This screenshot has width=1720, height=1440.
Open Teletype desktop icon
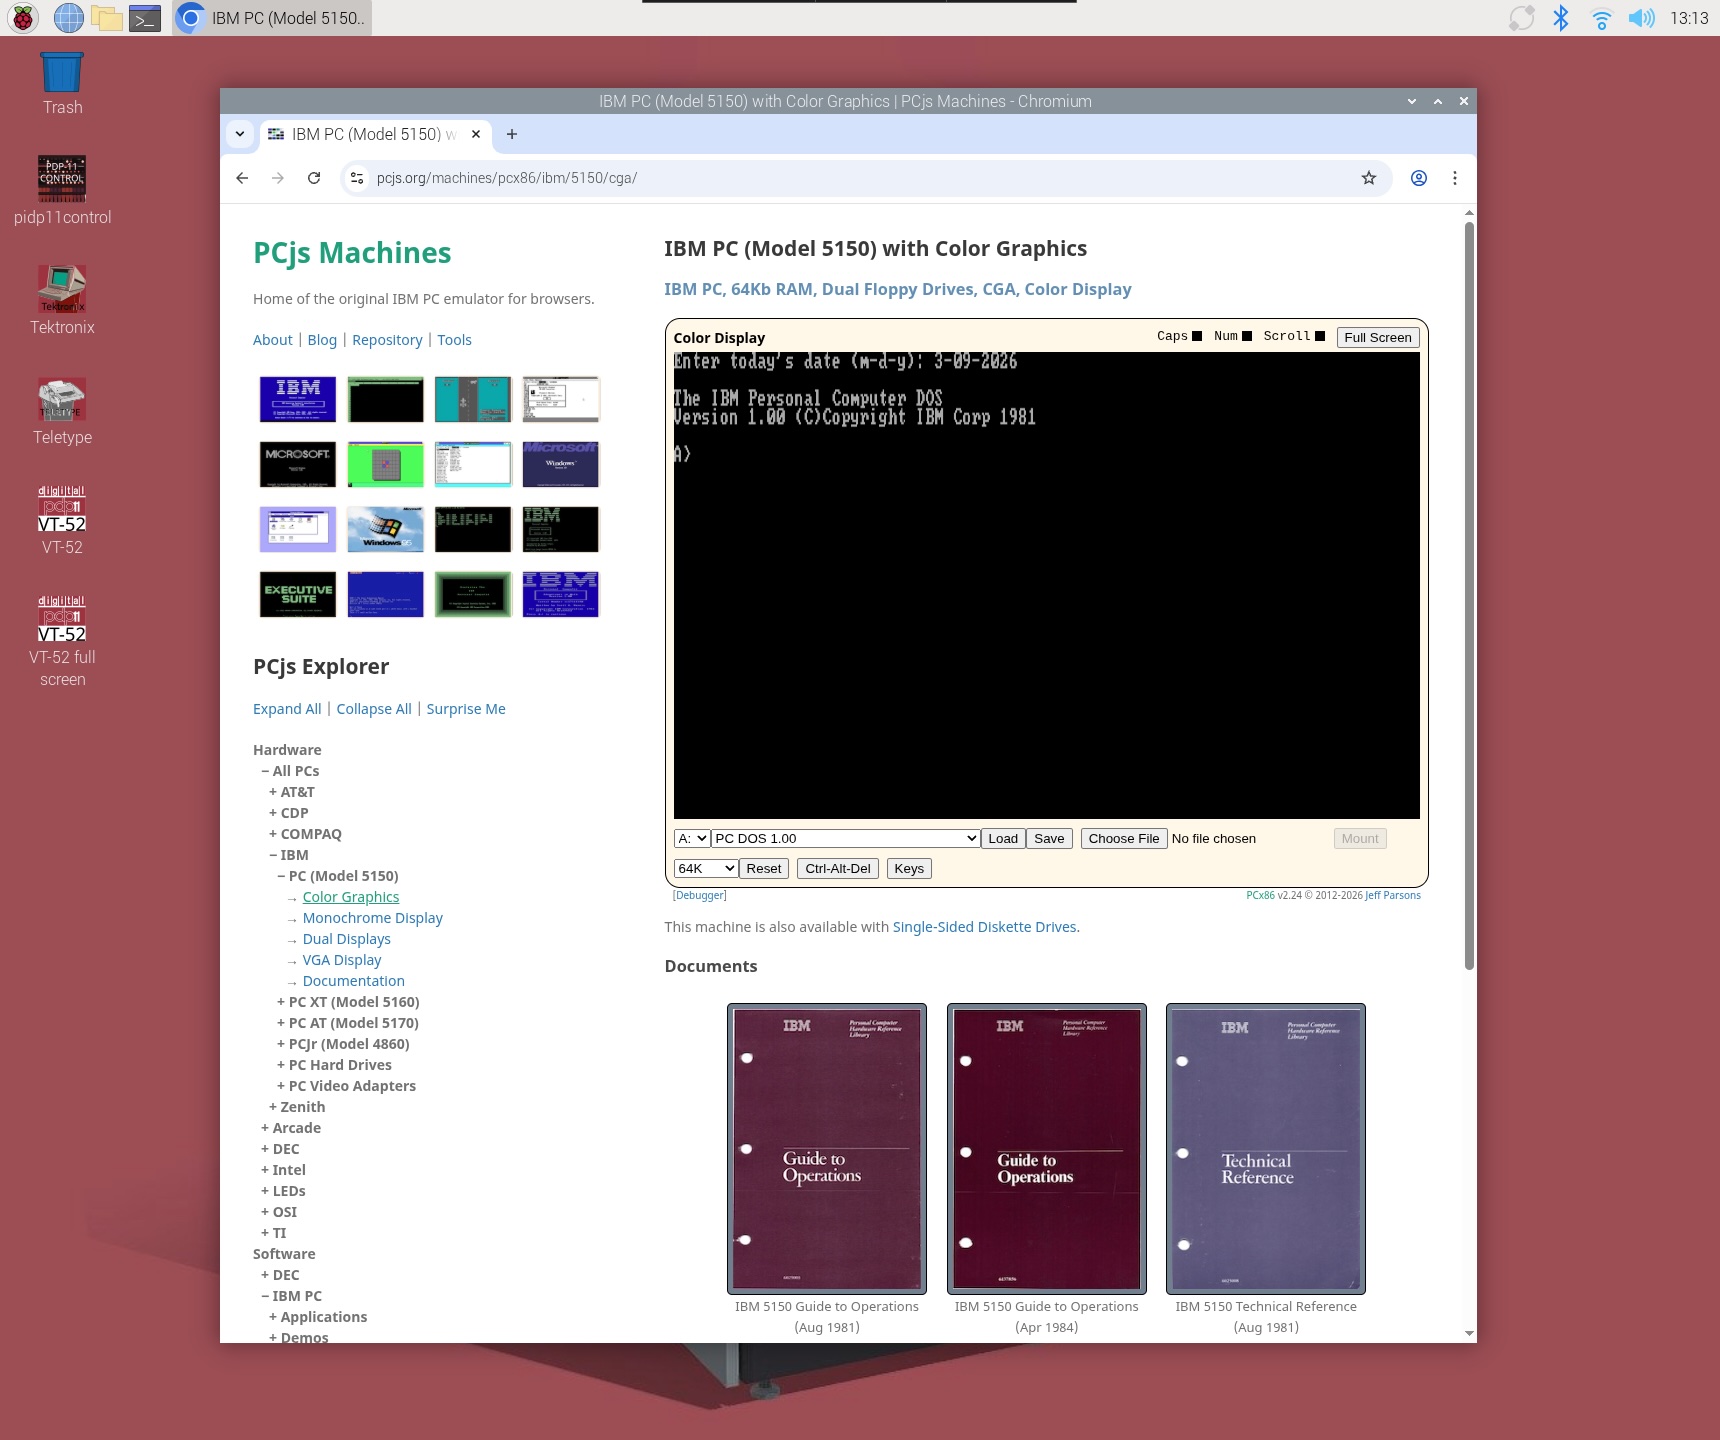click(62, 410)
